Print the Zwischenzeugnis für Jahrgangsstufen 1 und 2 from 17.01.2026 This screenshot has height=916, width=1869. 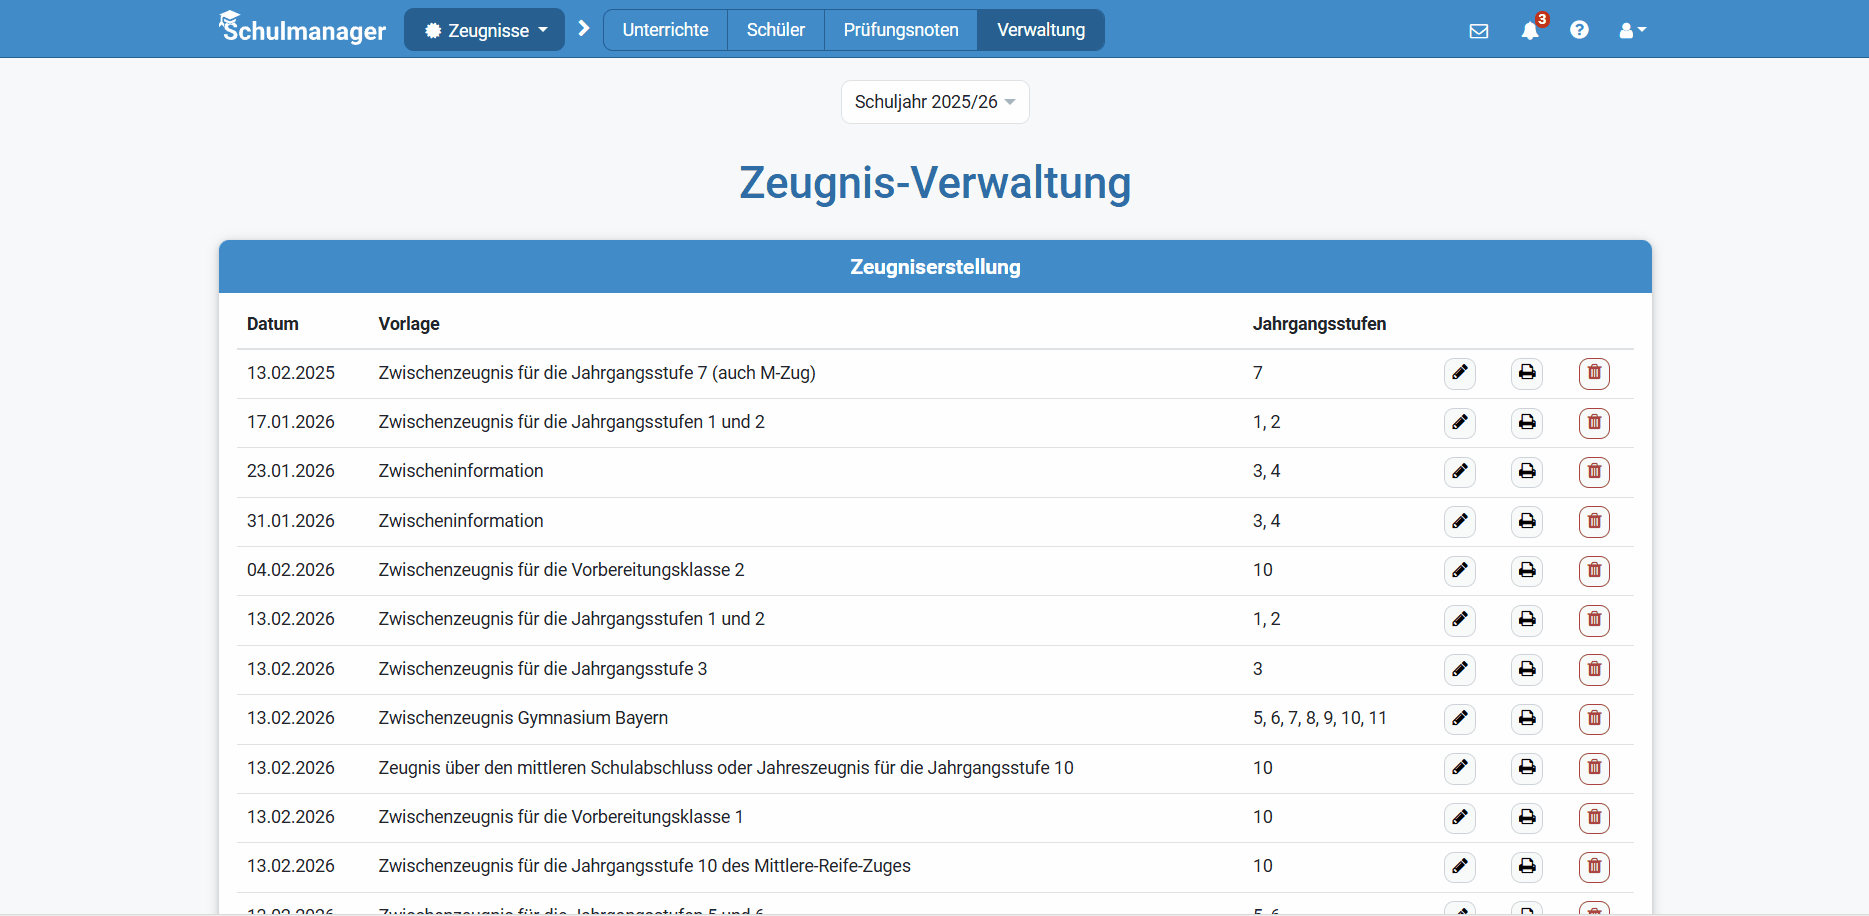(x=1527, y=423)
